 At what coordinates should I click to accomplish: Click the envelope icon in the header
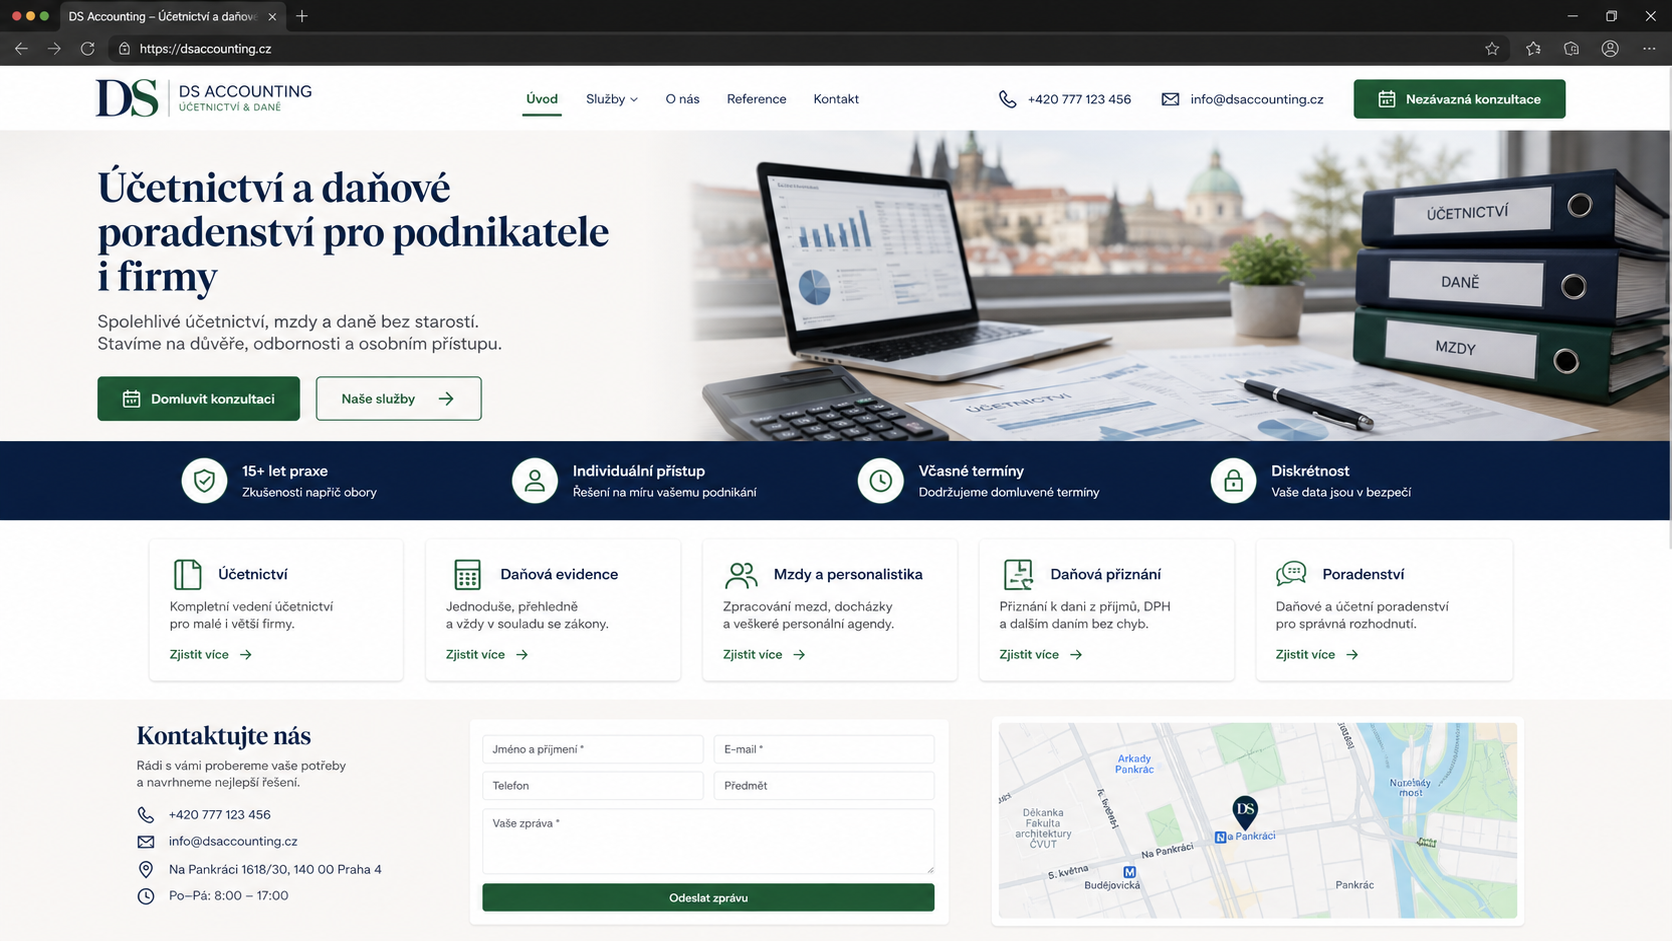pos(1170,99)
